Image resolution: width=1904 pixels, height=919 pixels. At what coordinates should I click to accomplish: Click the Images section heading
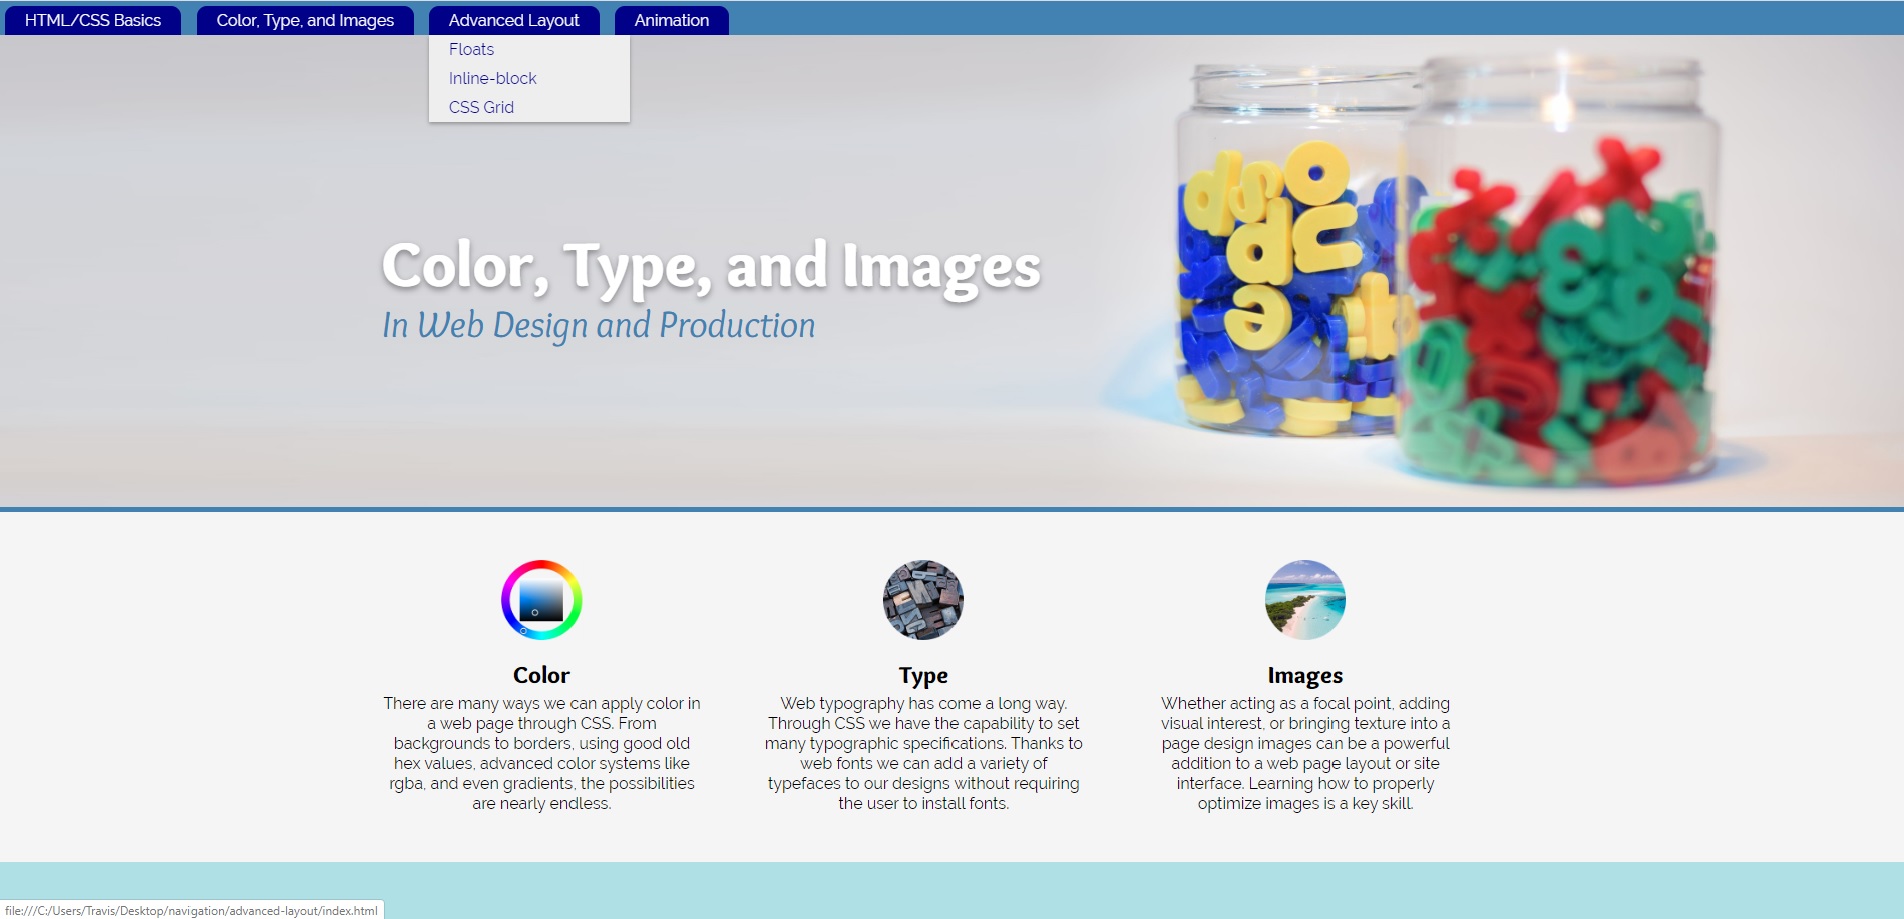(1305, 676)
